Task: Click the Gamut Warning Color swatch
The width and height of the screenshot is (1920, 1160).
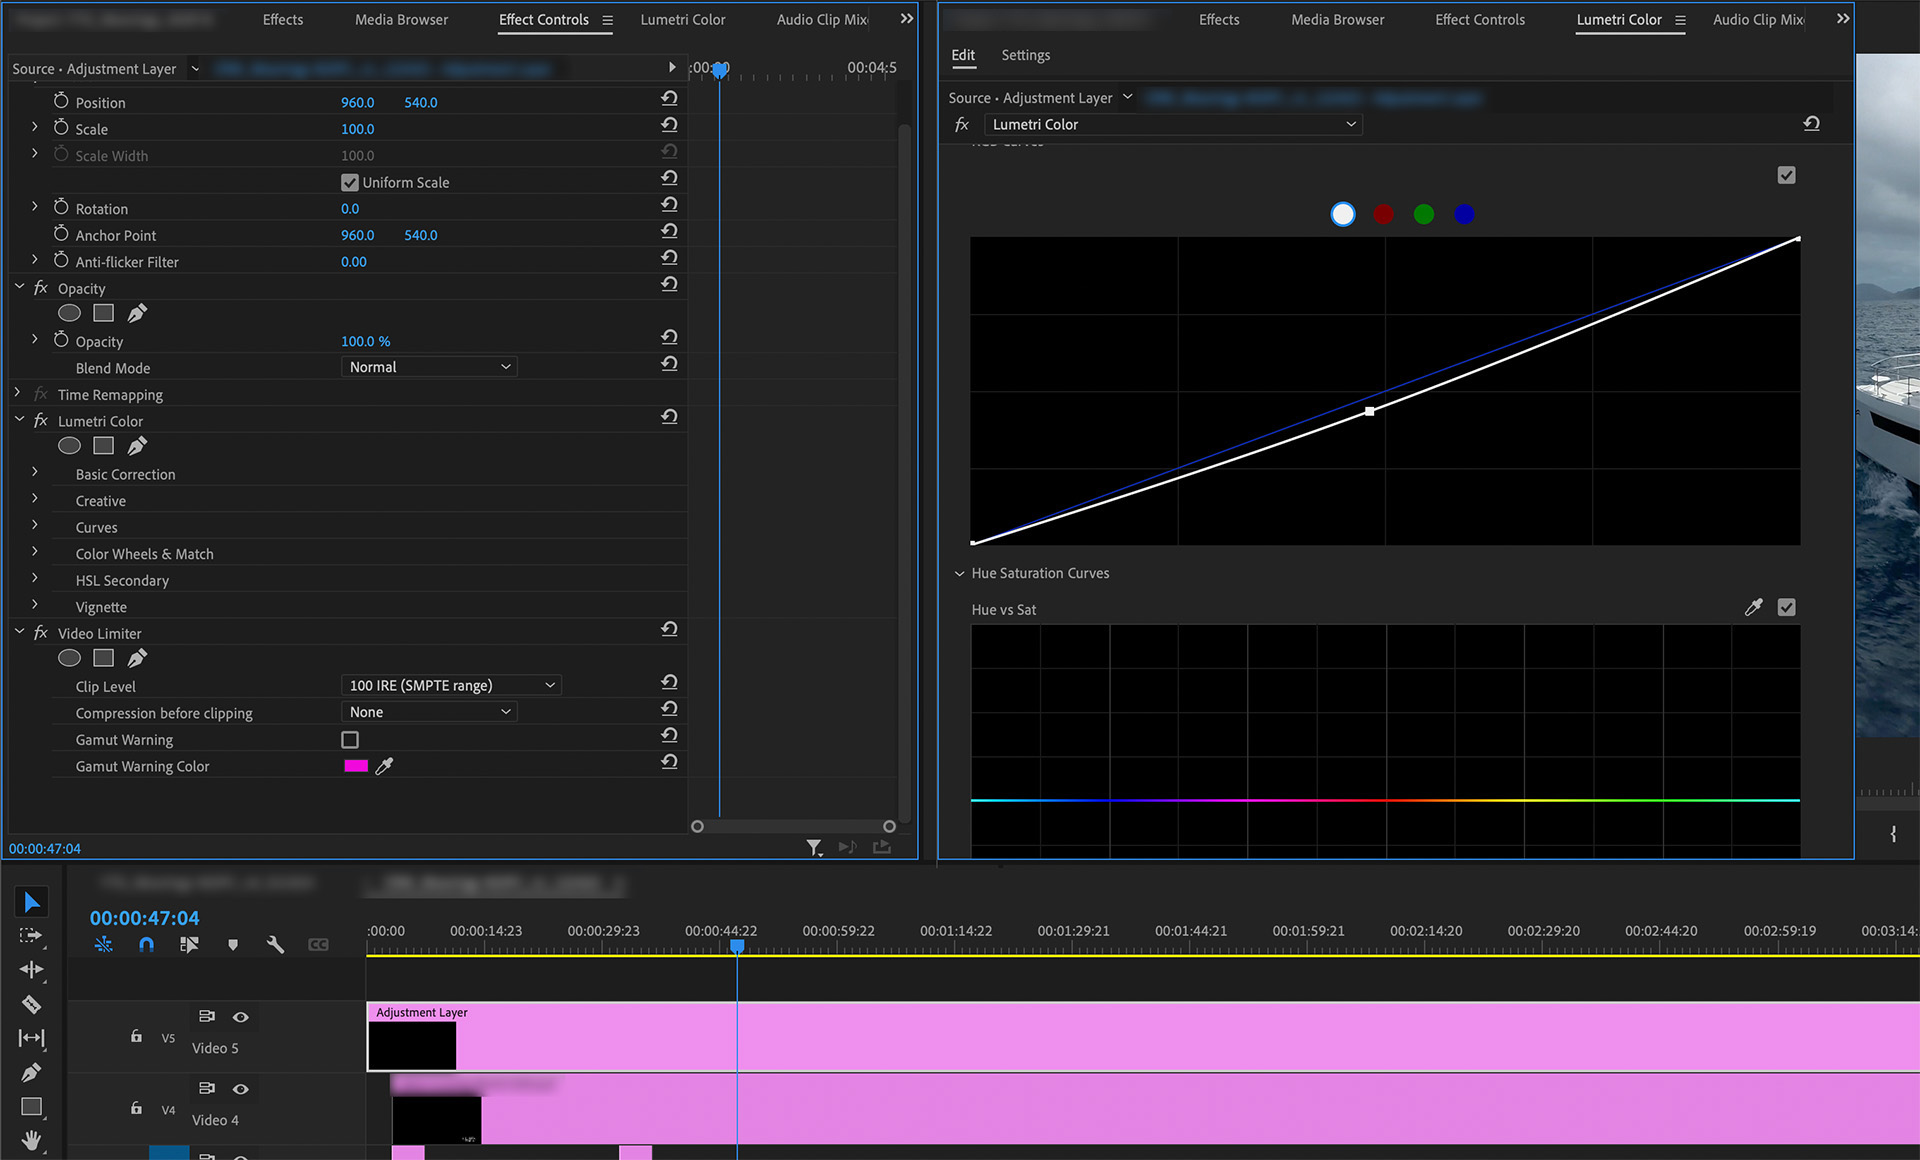Action: [x=355, y=765]
